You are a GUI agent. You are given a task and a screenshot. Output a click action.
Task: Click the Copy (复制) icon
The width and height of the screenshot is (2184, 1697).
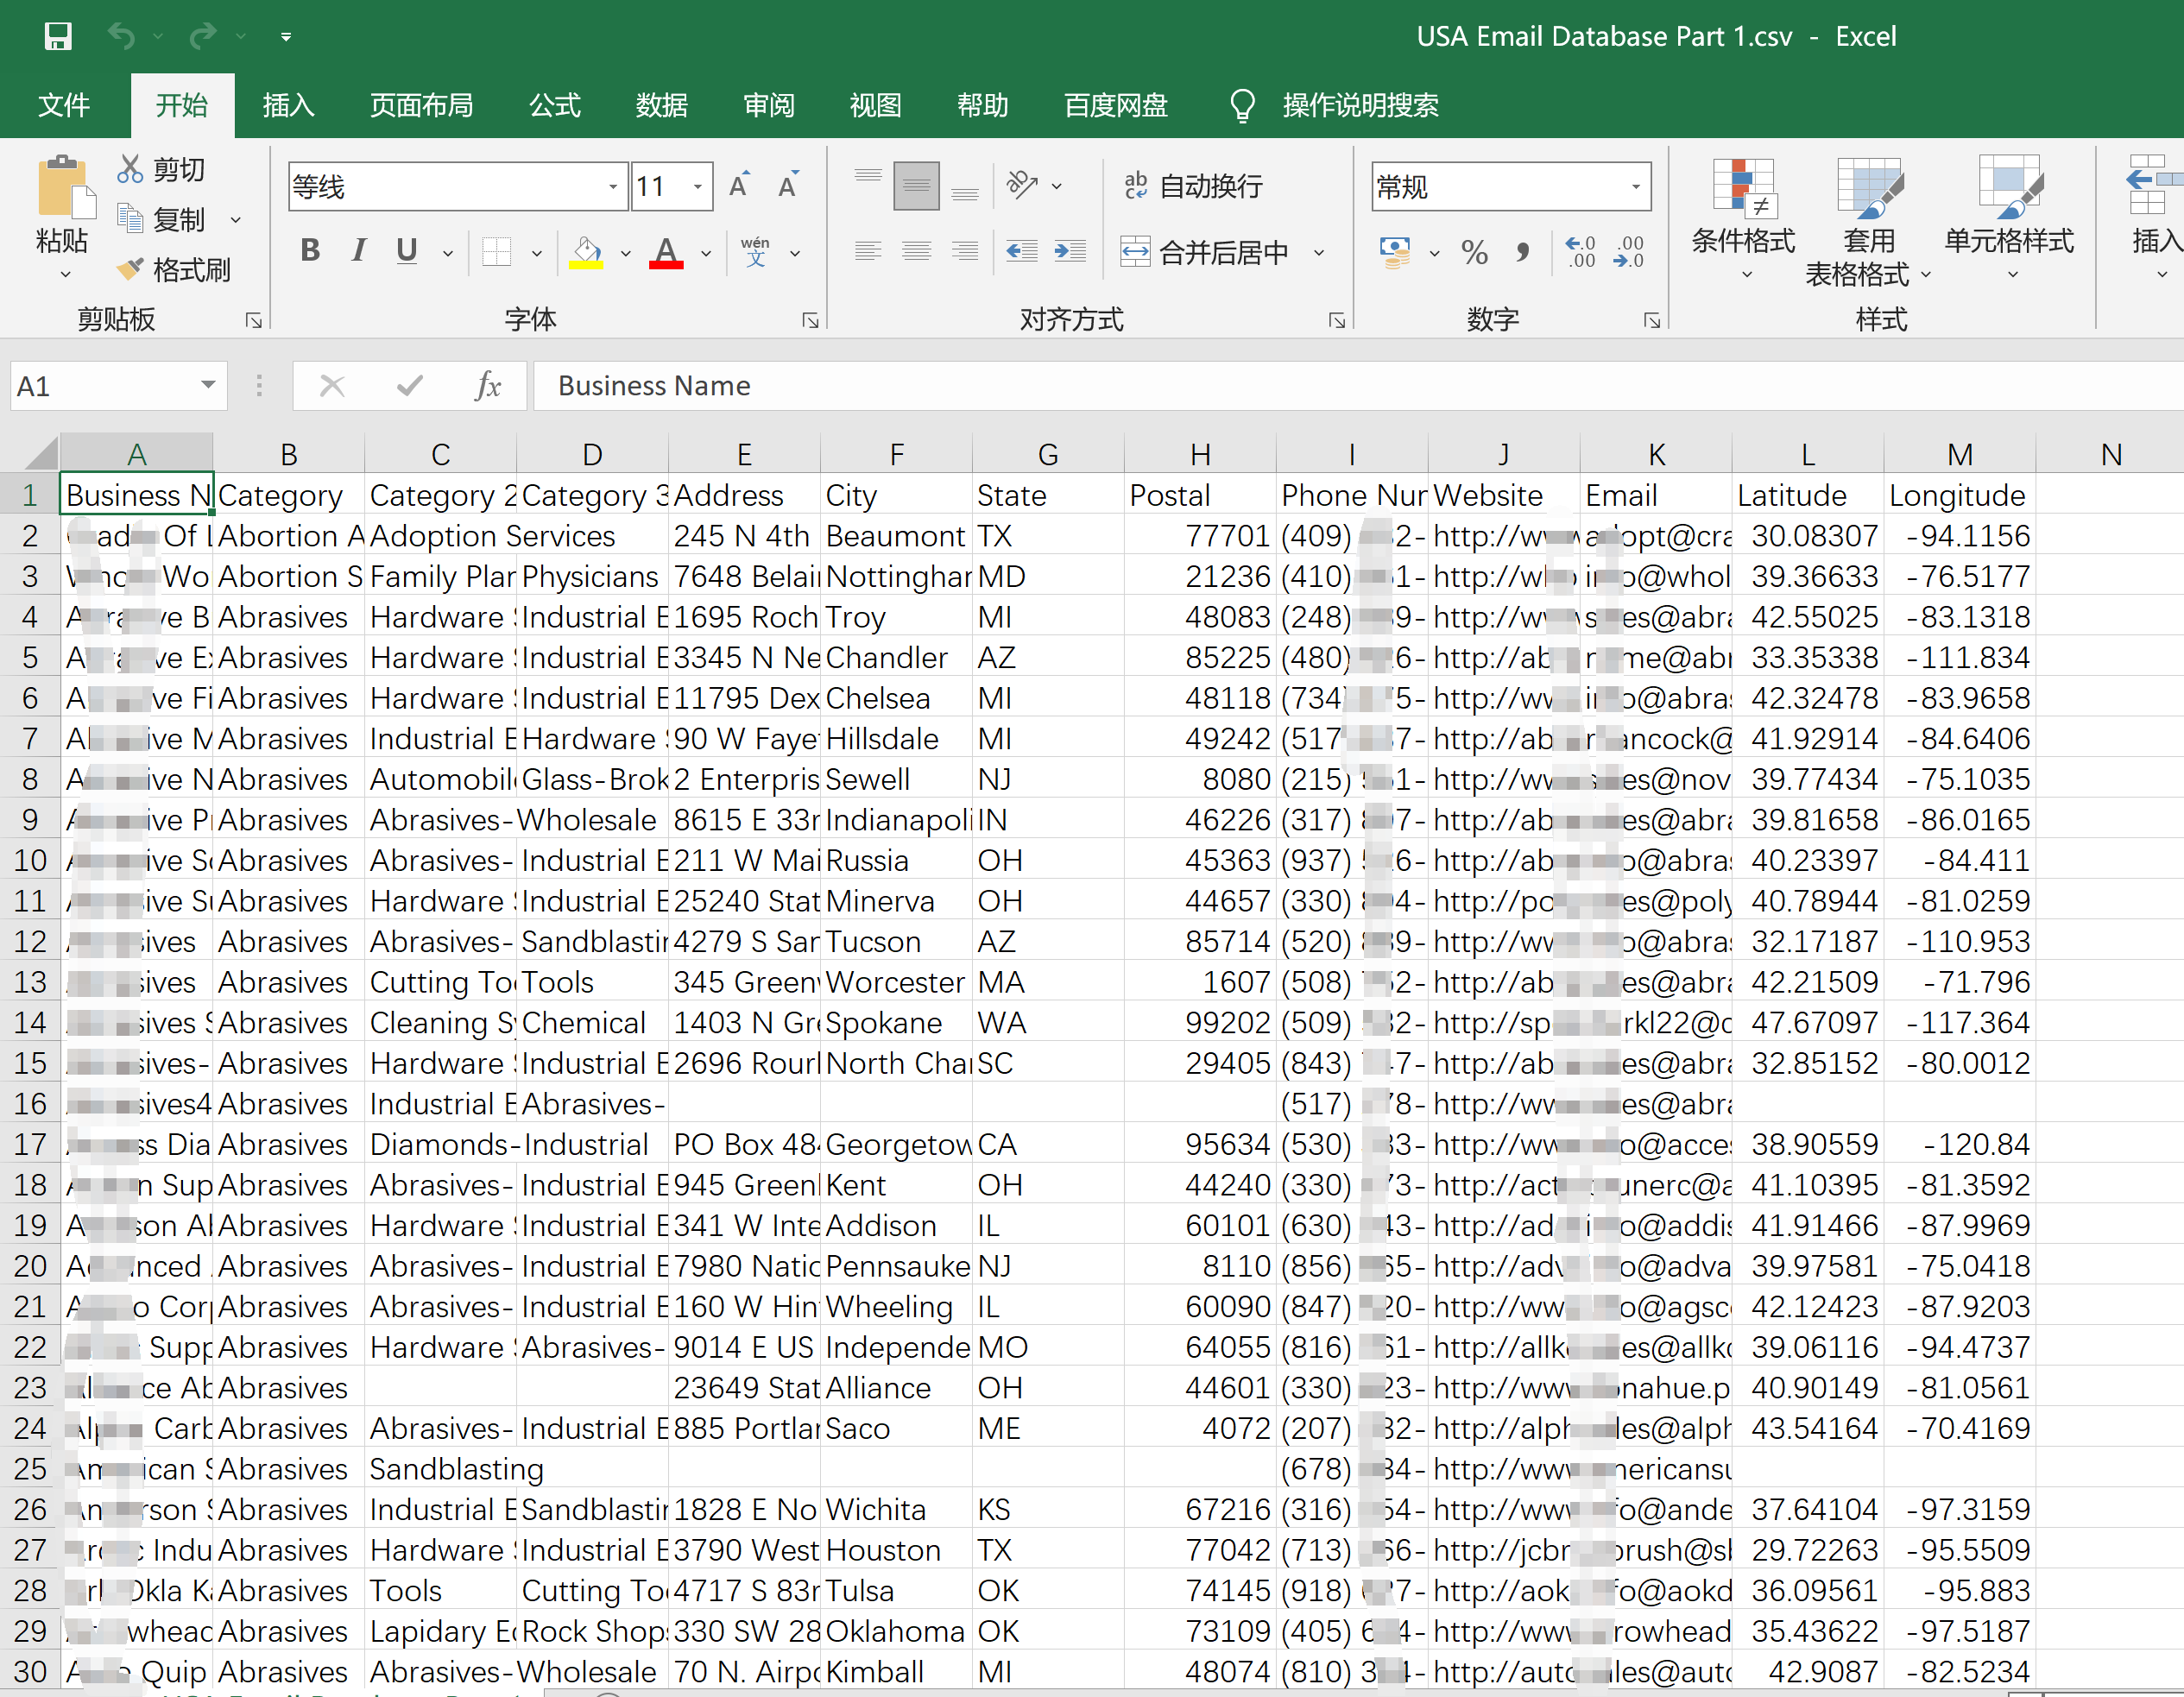point(130,218)
